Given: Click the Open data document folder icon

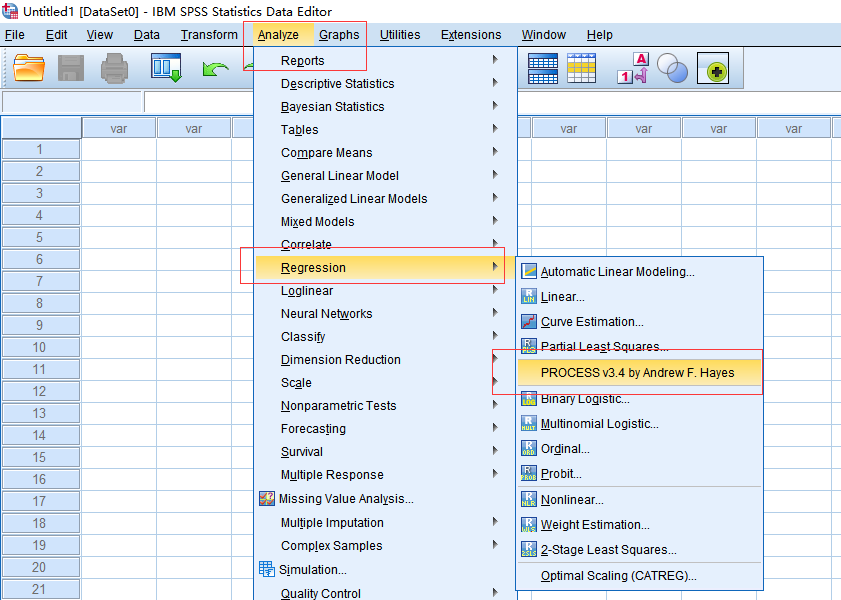Looking at the screenshot, I should pyautogui.click(x=29, y=69).
